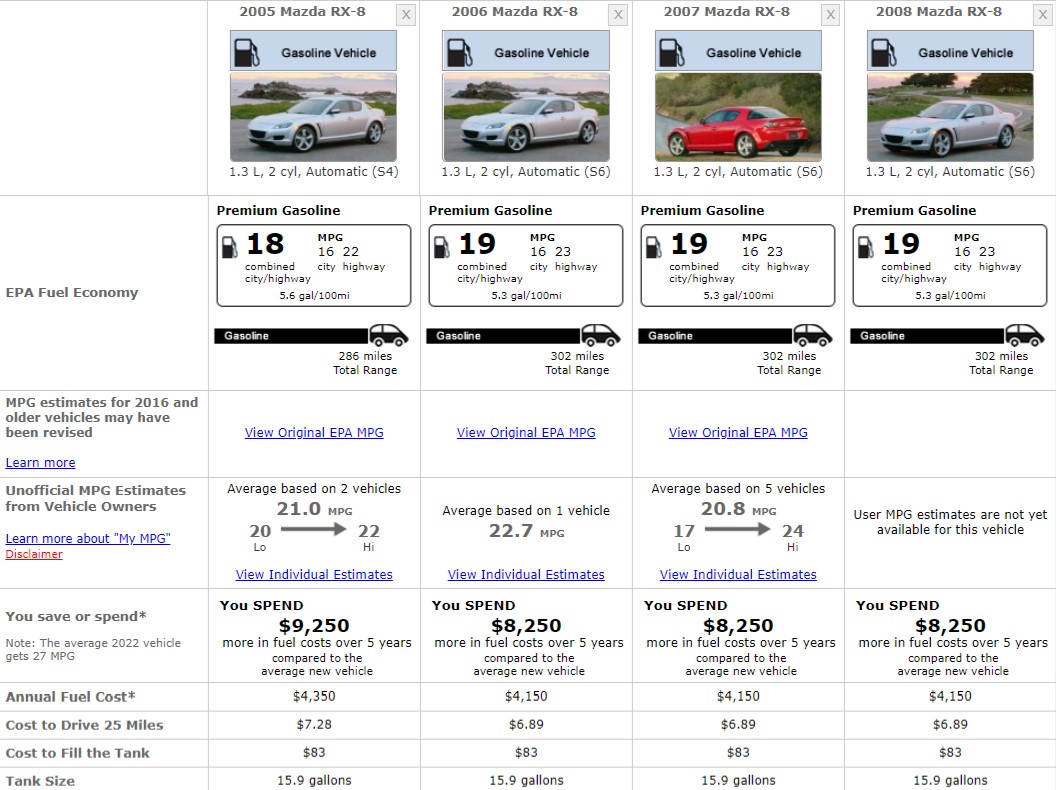Image resolution: width=1056 pixels, height=790 pixels.
Task: Click the 2007 Gasoline range bar
Action: click(x=716, y=335)
